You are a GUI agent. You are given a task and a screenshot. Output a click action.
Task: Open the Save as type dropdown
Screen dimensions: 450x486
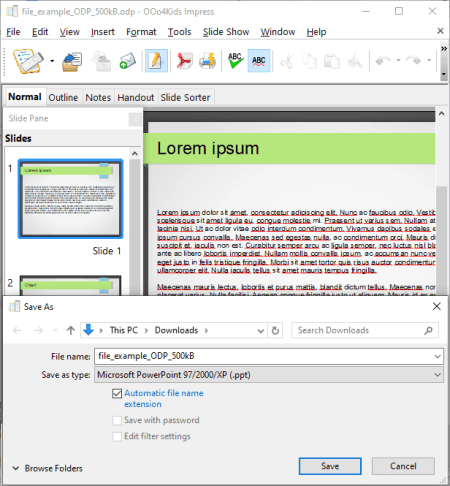coord(269,375)
